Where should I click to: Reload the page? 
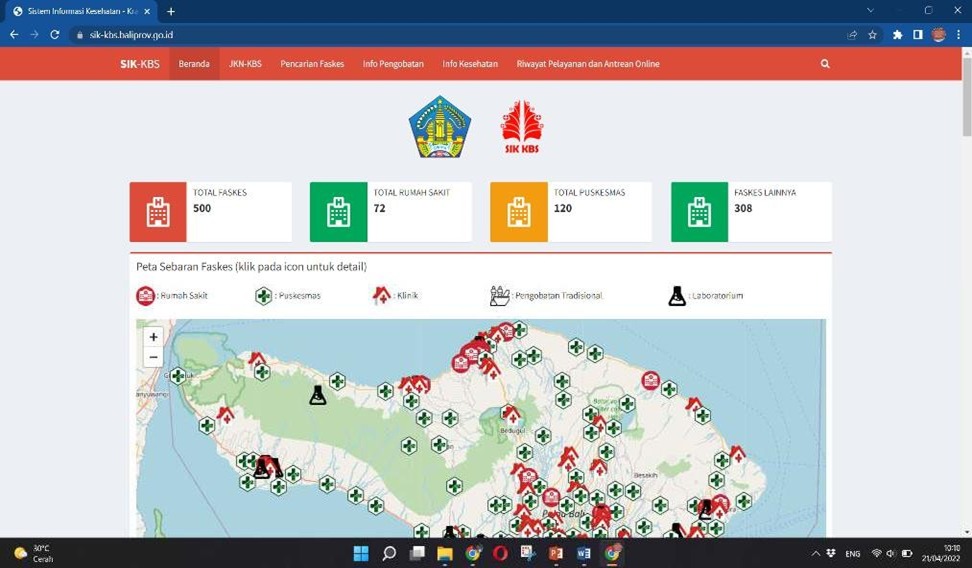(x=55, y=34)
